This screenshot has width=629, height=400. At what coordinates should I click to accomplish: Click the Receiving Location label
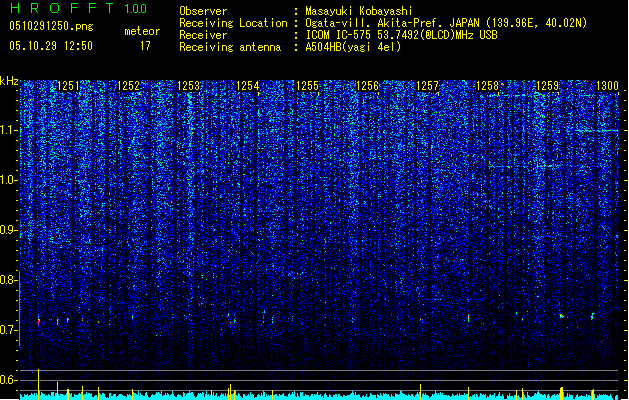(x=233, y=23)
